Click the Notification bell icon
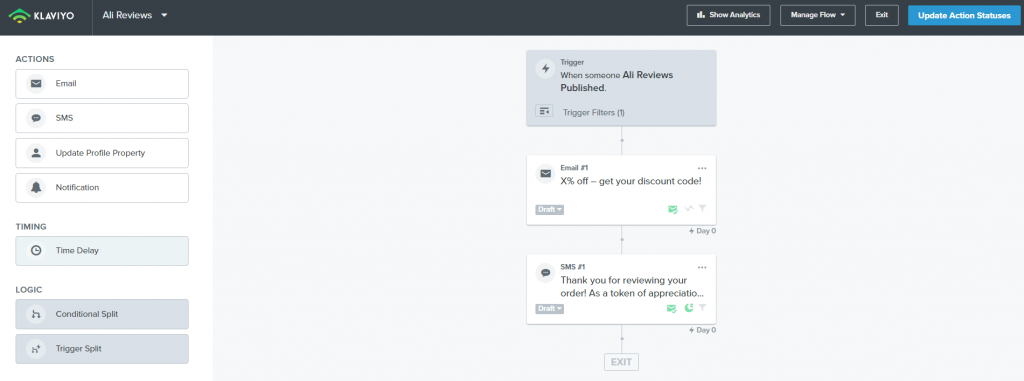The width and height of the screenshot is (1024, 381). [36, 188]
